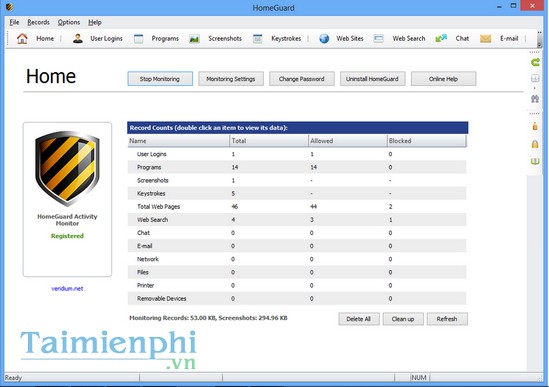The image size is (549, 387).
Task: Open the Web Sites globe icon
Action: click(x=324, y=39)
